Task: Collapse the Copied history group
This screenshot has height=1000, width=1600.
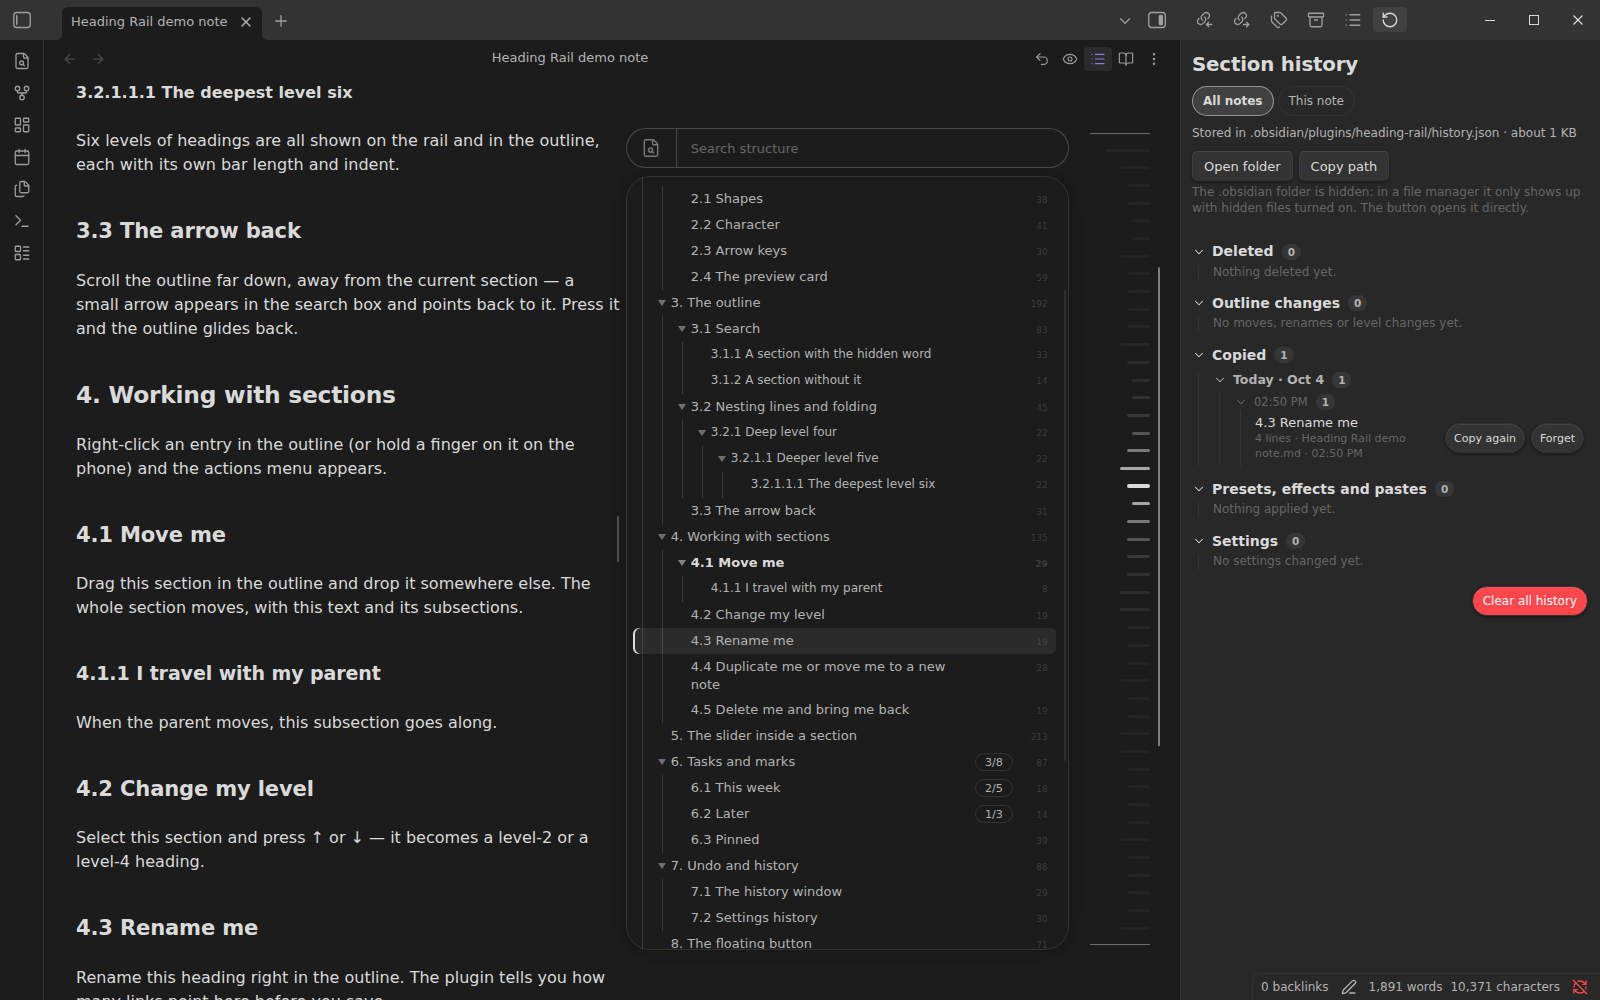Action: coord(1199,355)
